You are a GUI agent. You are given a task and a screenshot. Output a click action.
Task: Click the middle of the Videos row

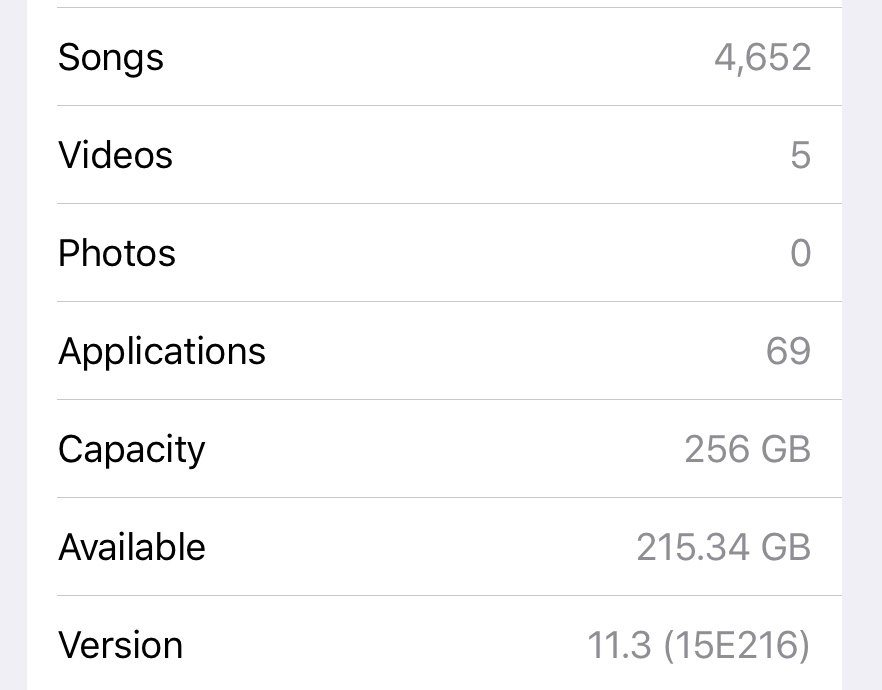tap(434, 155)
